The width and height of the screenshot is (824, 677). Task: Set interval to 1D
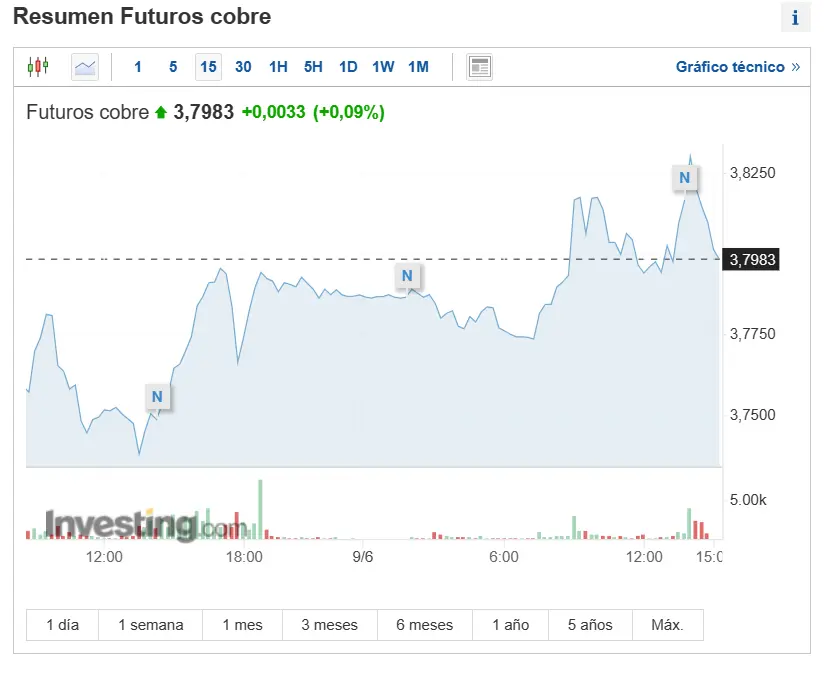(x=348, y=67)
